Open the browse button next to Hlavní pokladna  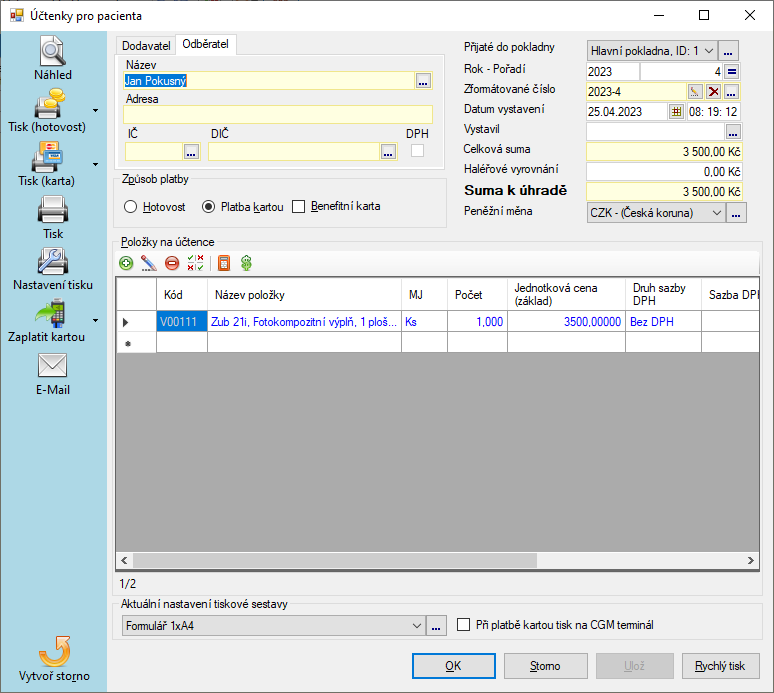click(728, 51)
